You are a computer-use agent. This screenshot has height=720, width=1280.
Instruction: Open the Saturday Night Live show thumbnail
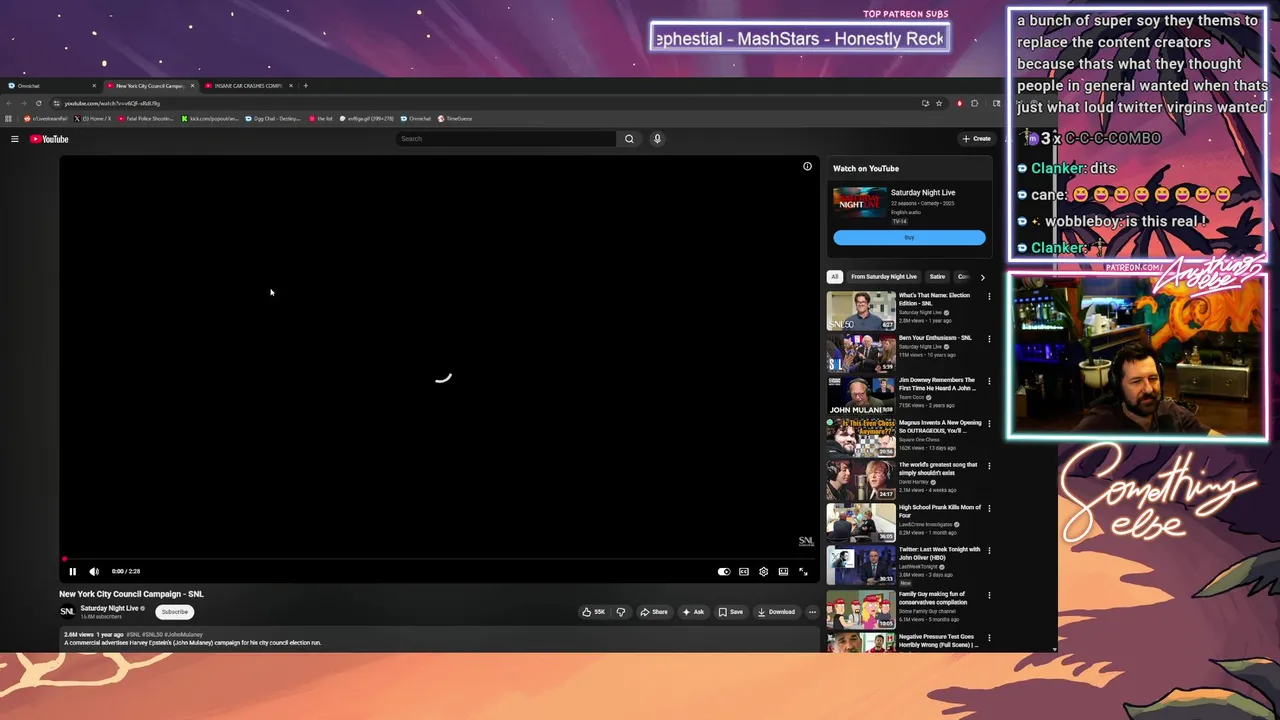point(859,203)
